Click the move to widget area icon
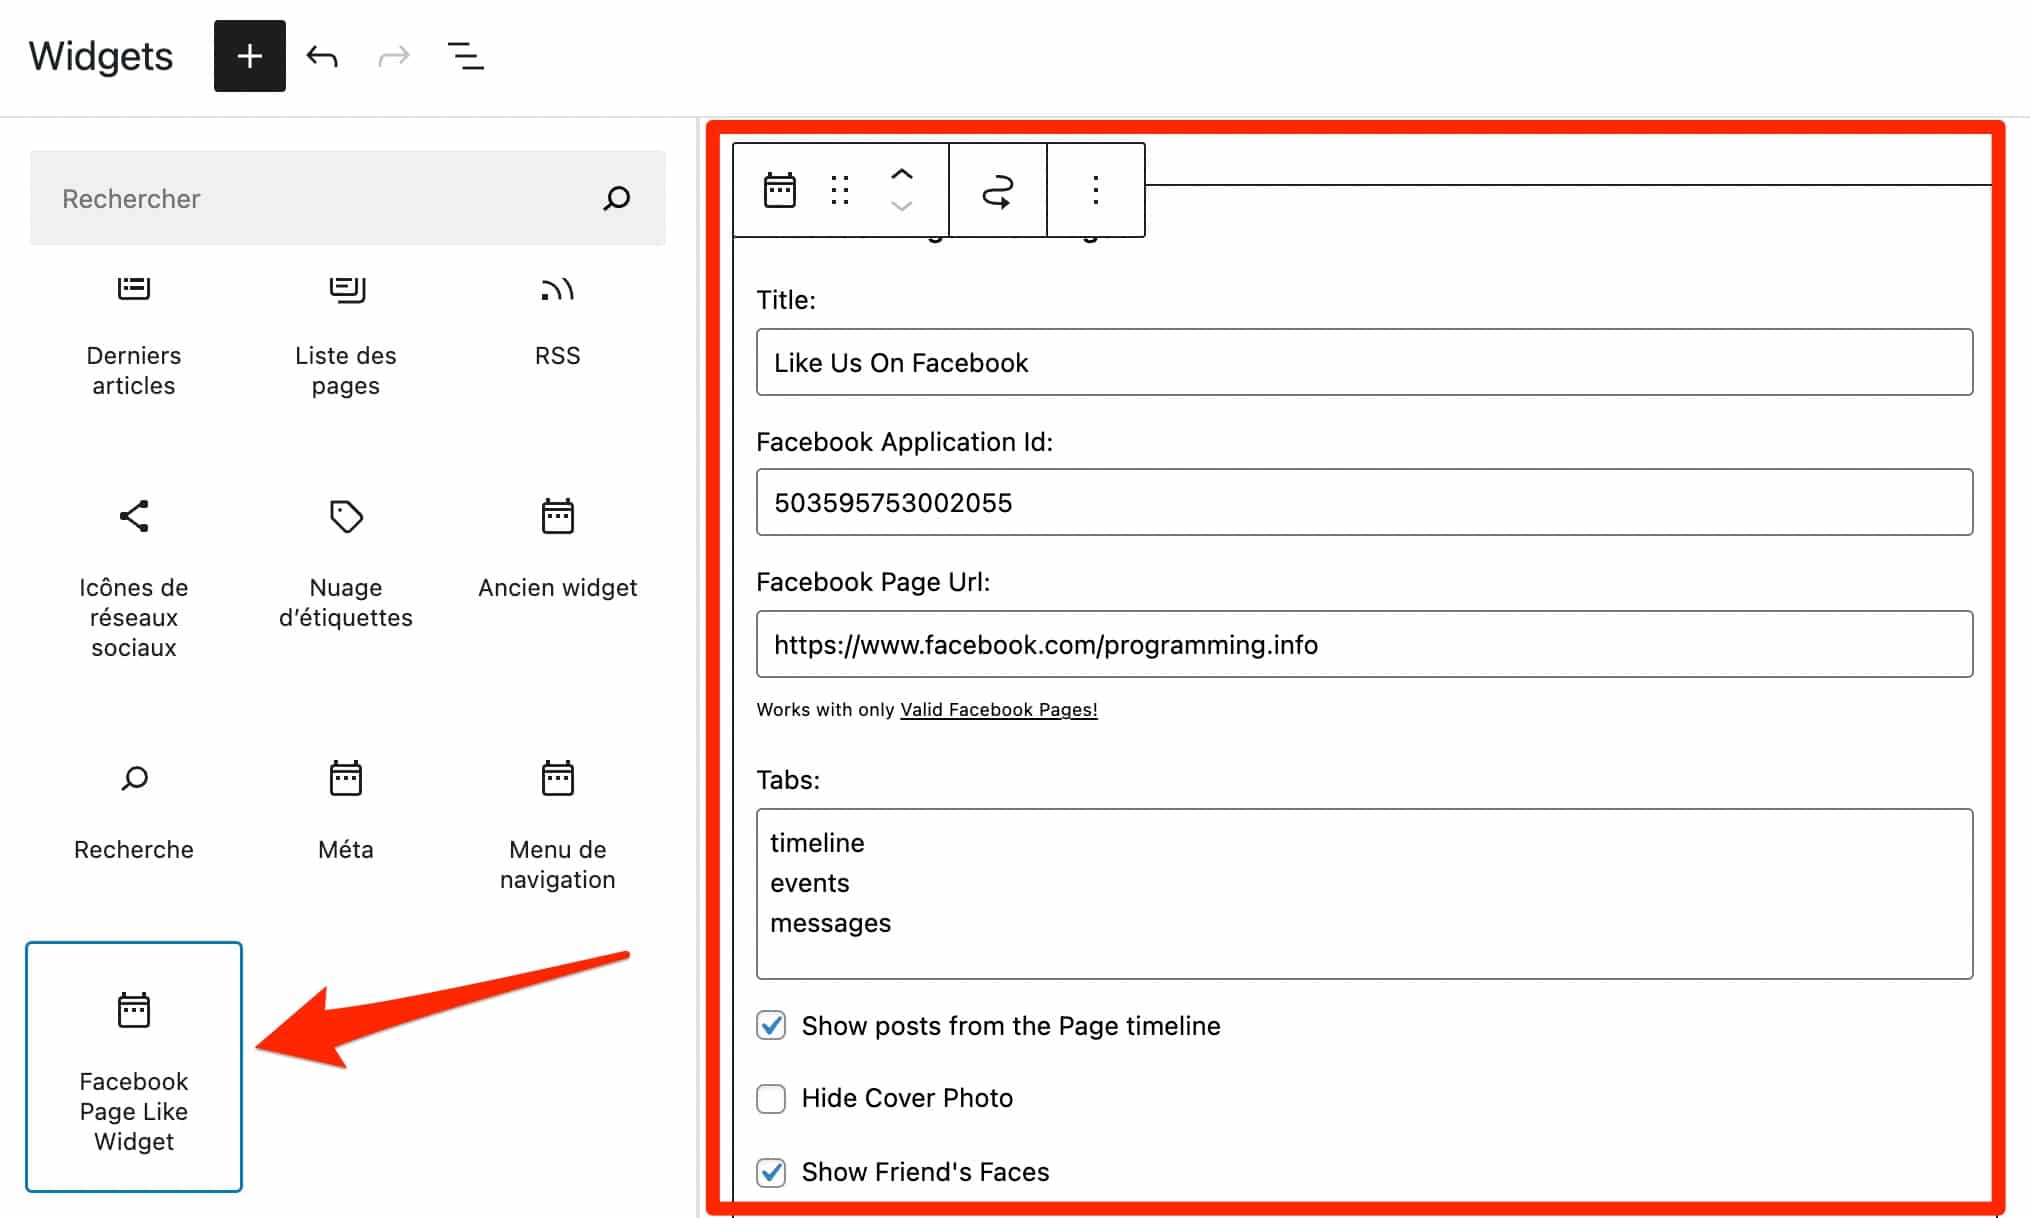This screenshot has height=1218, width=2030. (998, 190)
